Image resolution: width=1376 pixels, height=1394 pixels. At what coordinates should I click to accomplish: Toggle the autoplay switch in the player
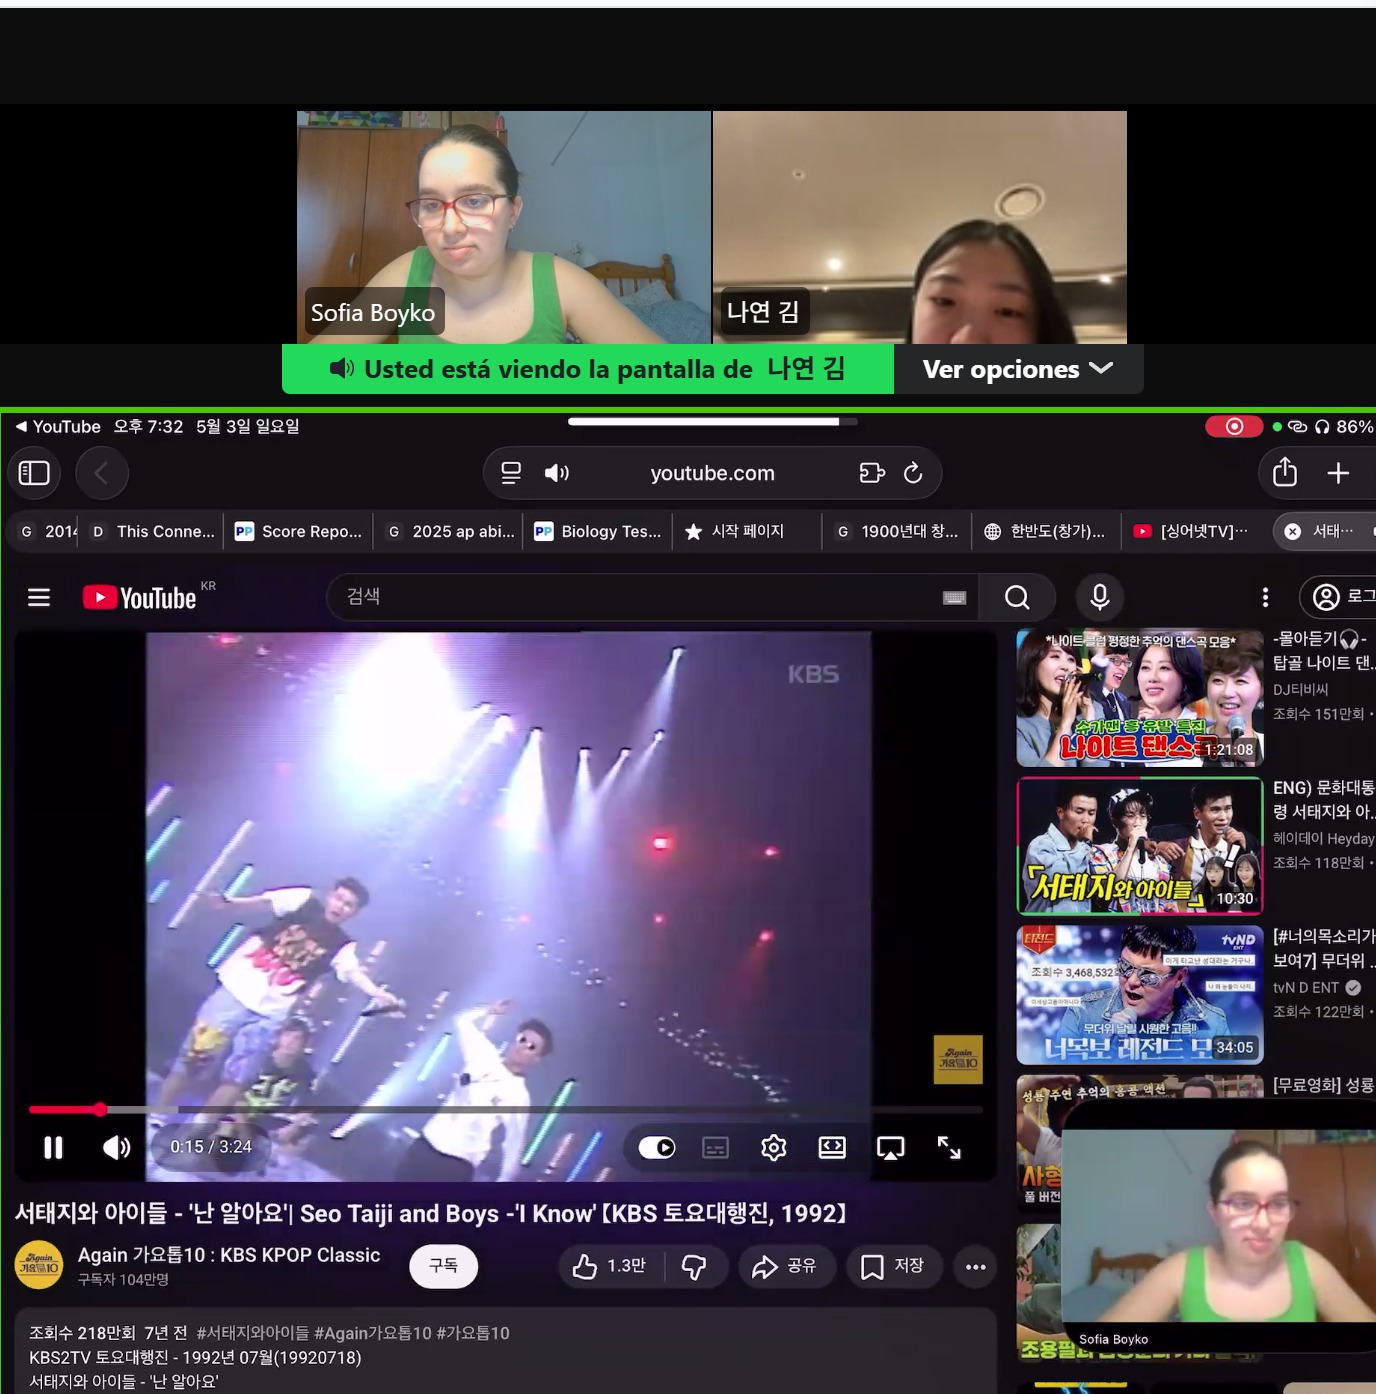[x=657, y=1148]
